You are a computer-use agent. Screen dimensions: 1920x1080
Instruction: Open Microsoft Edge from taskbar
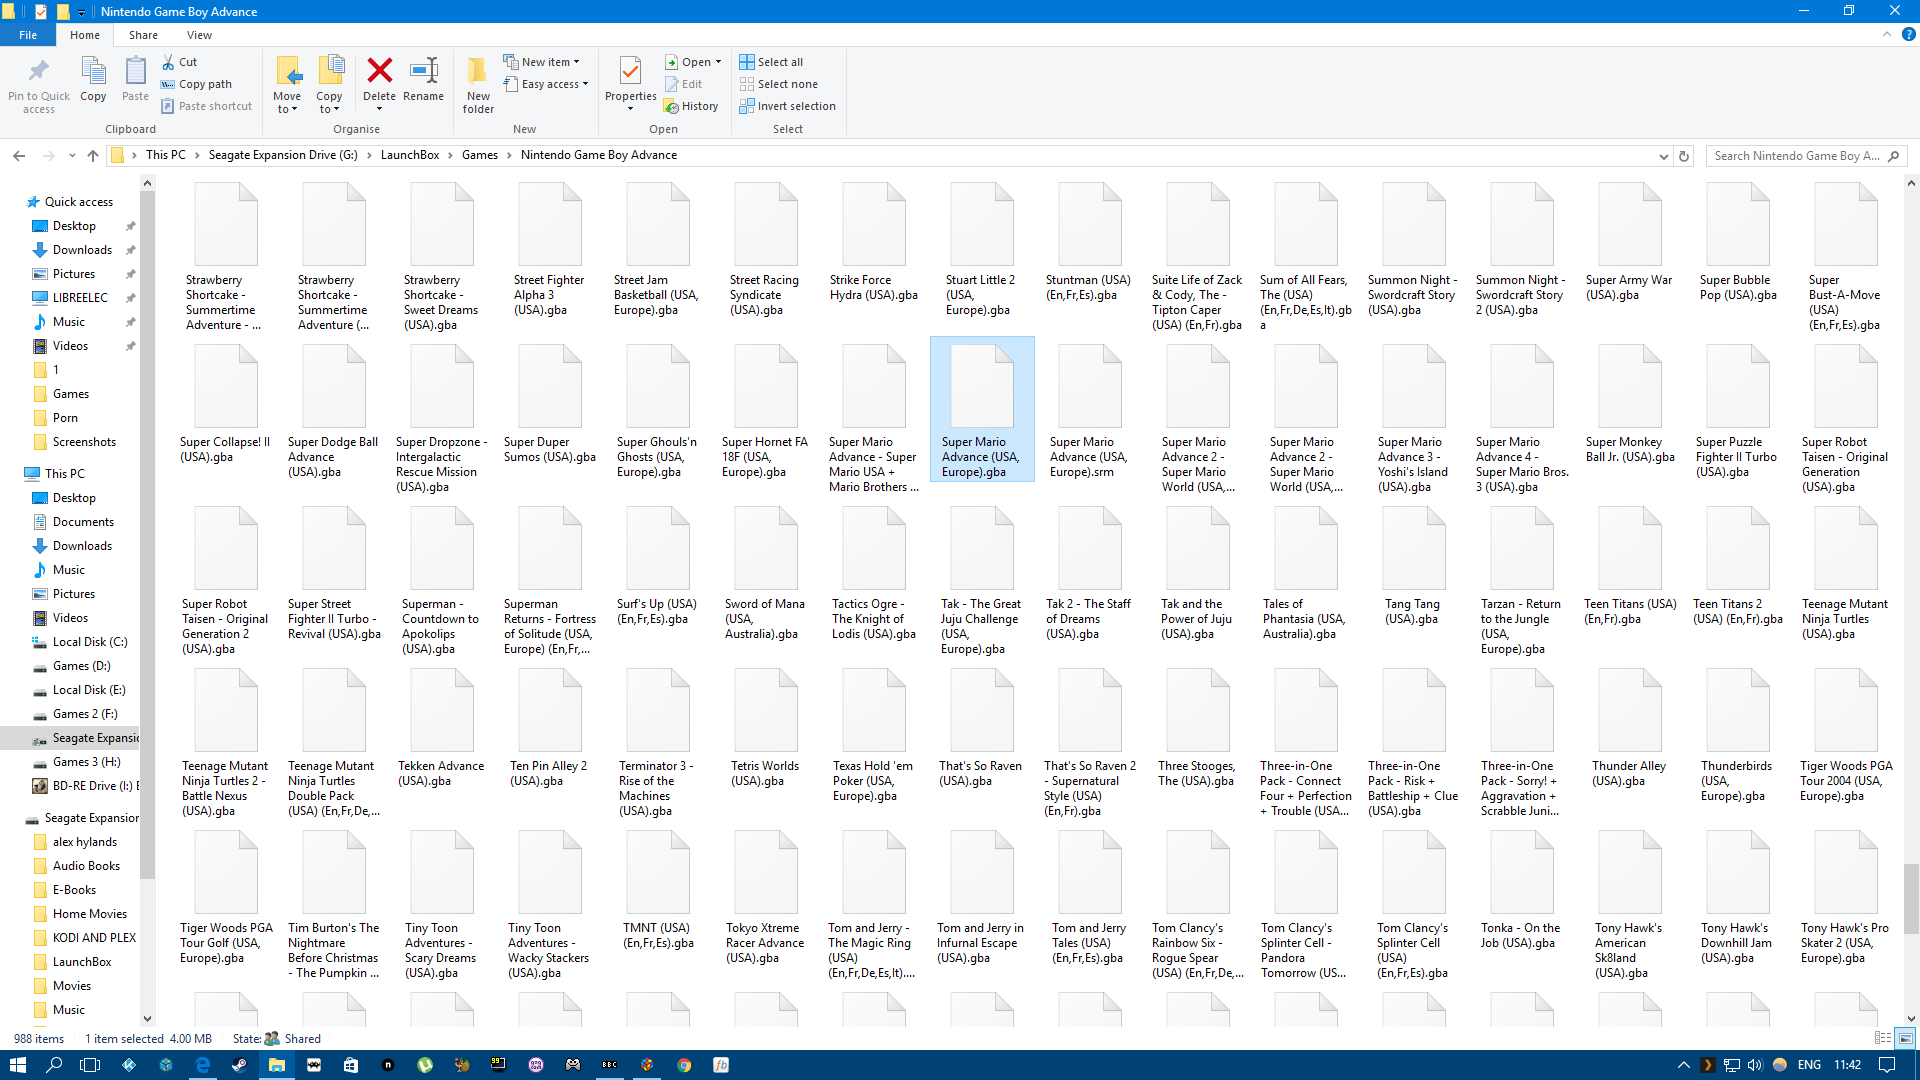point(203,1065)
